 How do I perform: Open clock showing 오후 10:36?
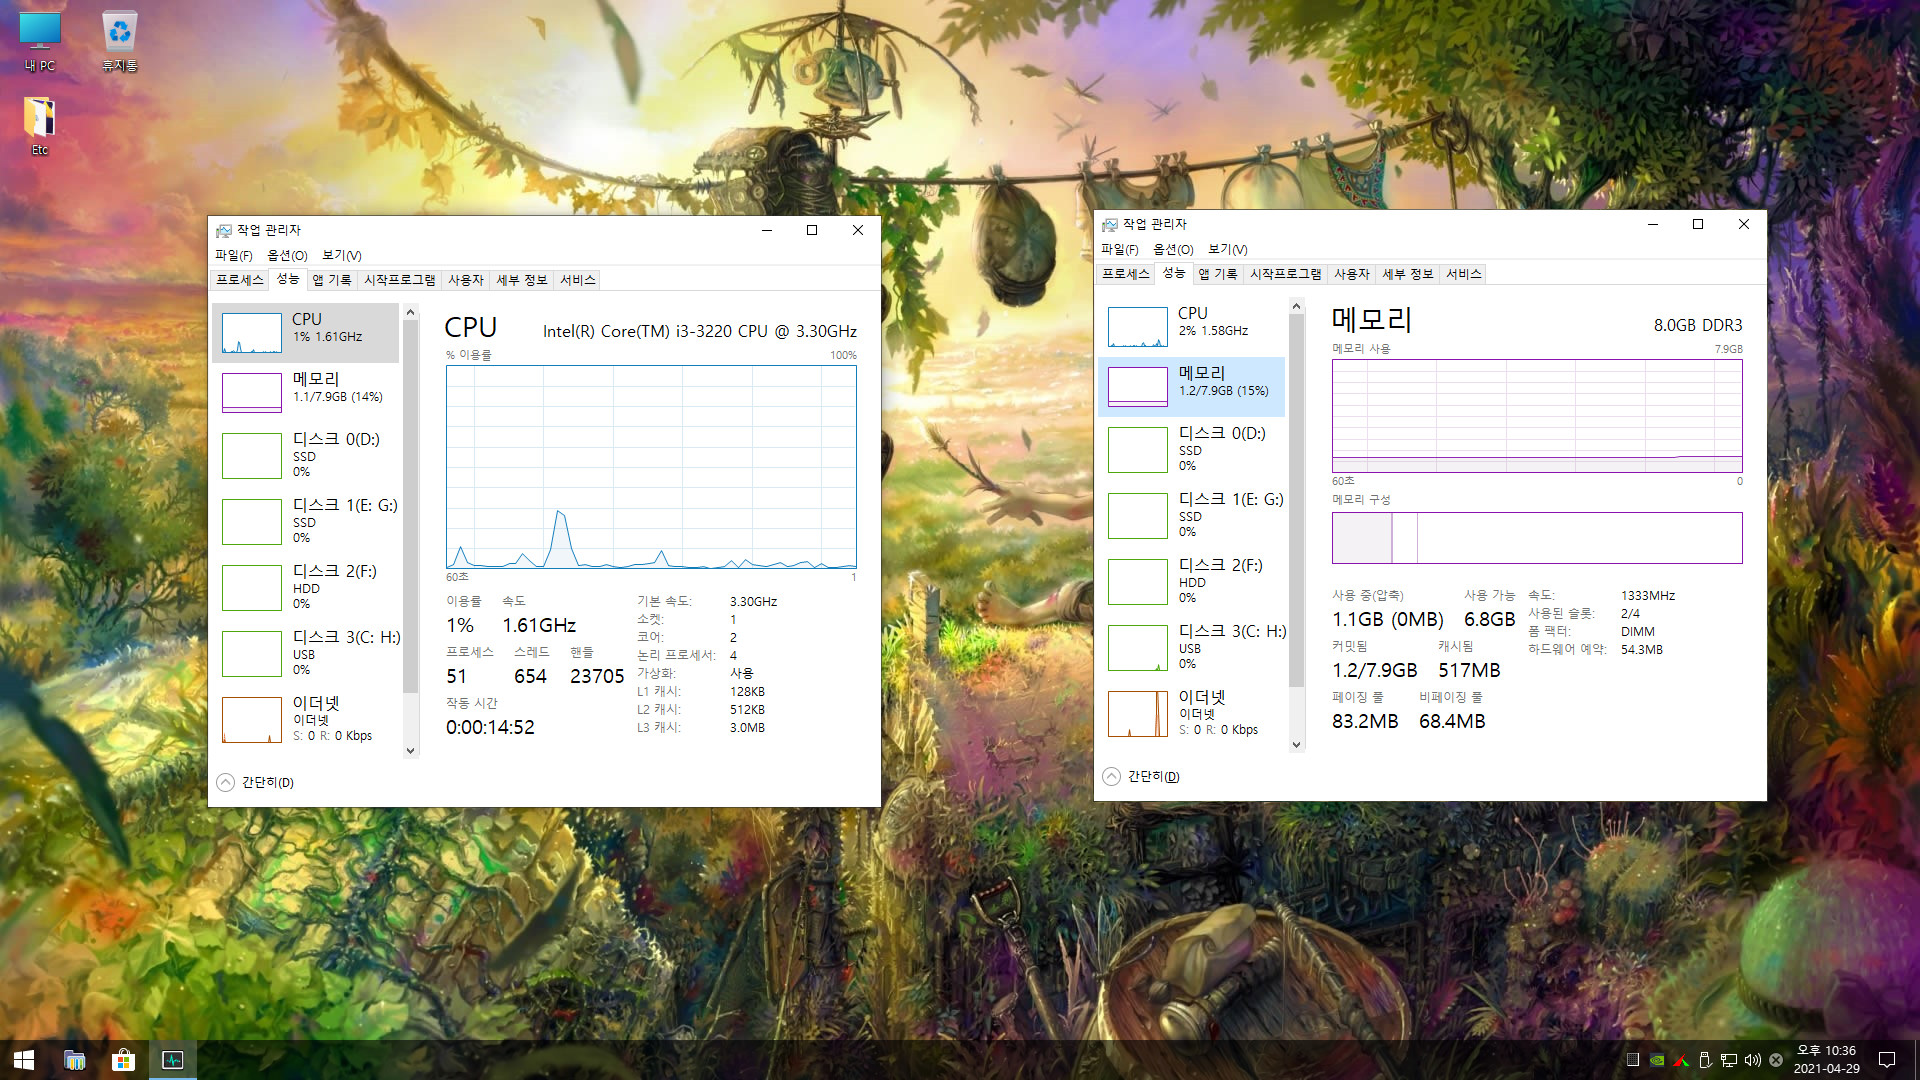1826,1060
